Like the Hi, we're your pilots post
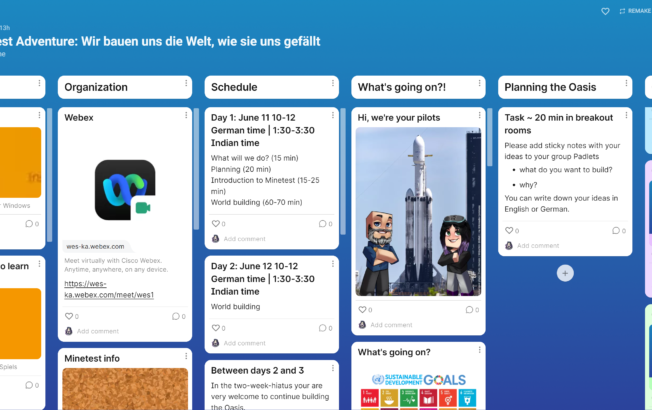This screenshot has height=410, width=652. tap(362, 310)
